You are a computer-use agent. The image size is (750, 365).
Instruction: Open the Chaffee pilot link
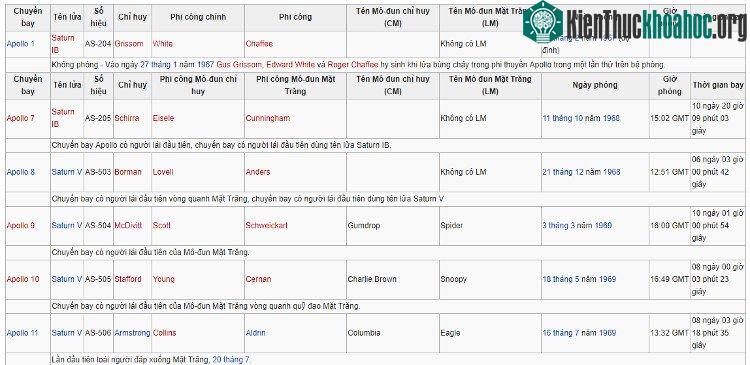(259, 44)
